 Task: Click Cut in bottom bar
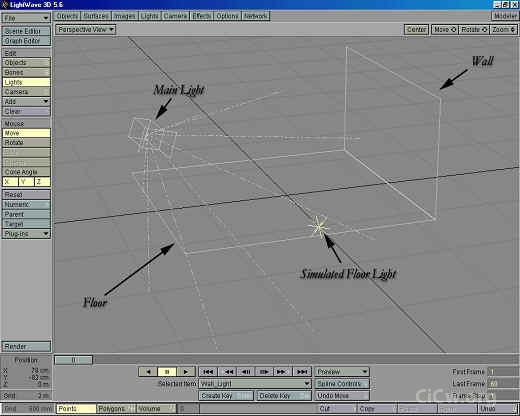336,409
